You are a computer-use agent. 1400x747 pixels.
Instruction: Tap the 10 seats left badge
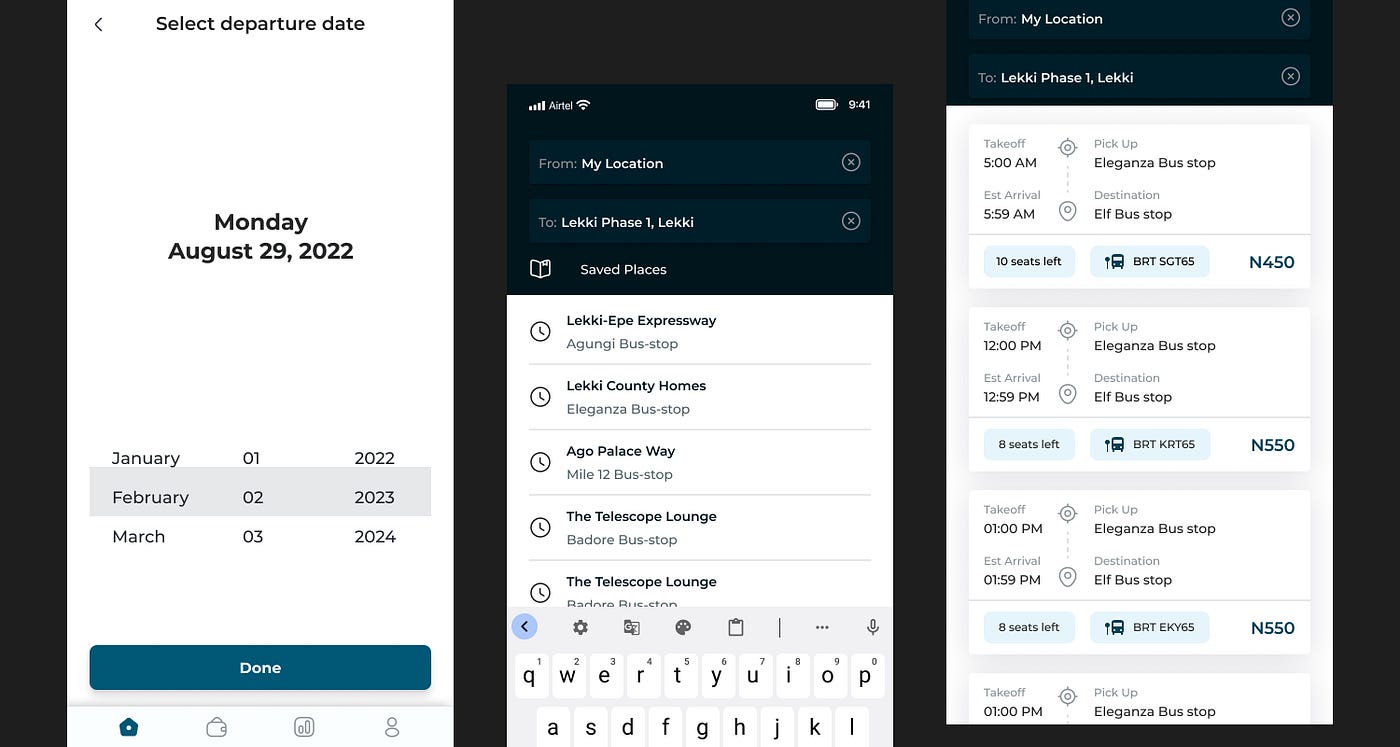(x=1029, y=262)
